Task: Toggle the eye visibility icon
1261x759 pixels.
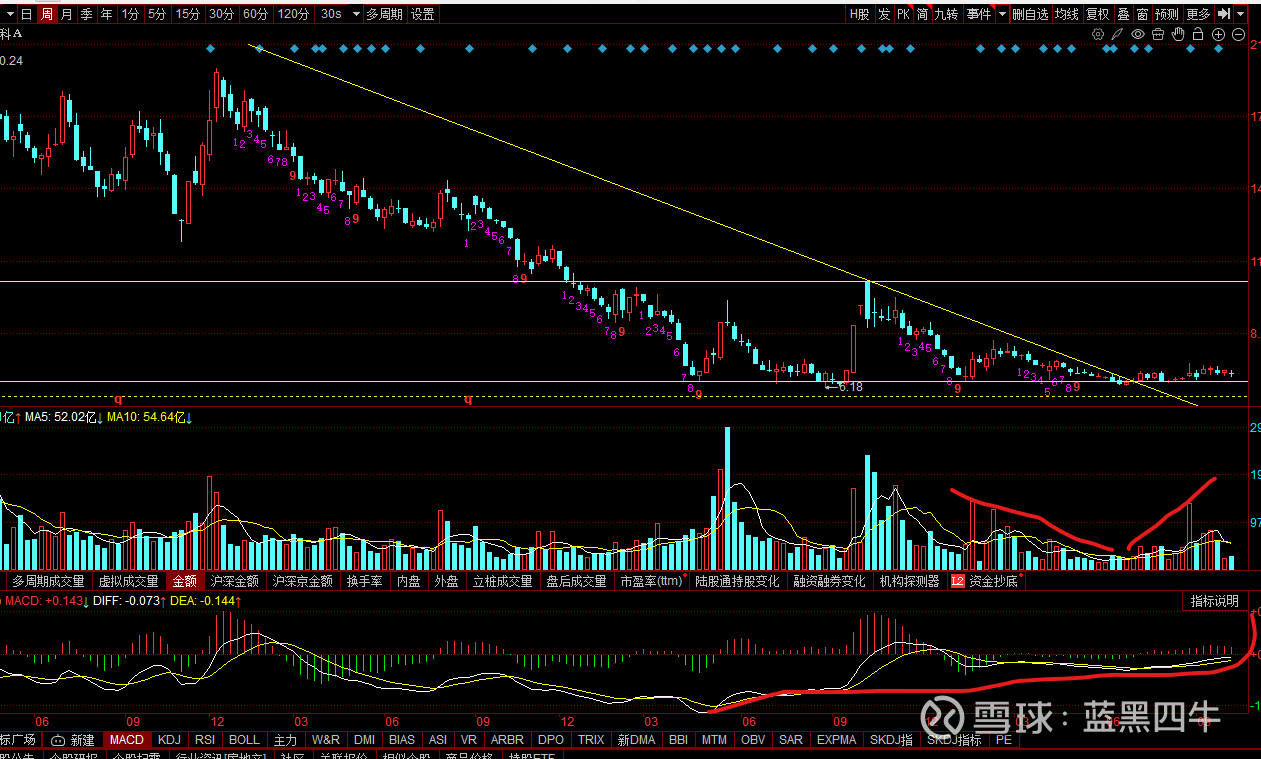Action: coord(1138,34)
